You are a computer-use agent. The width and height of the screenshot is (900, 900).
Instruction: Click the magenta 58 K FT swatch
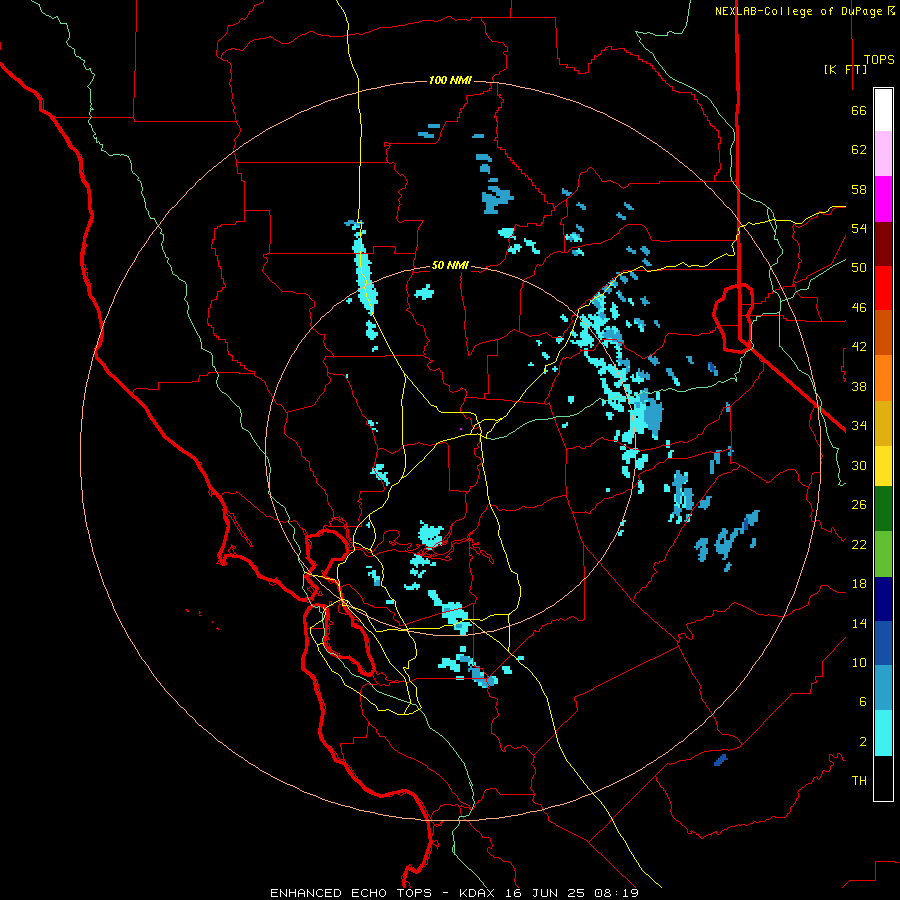point(883,199)
